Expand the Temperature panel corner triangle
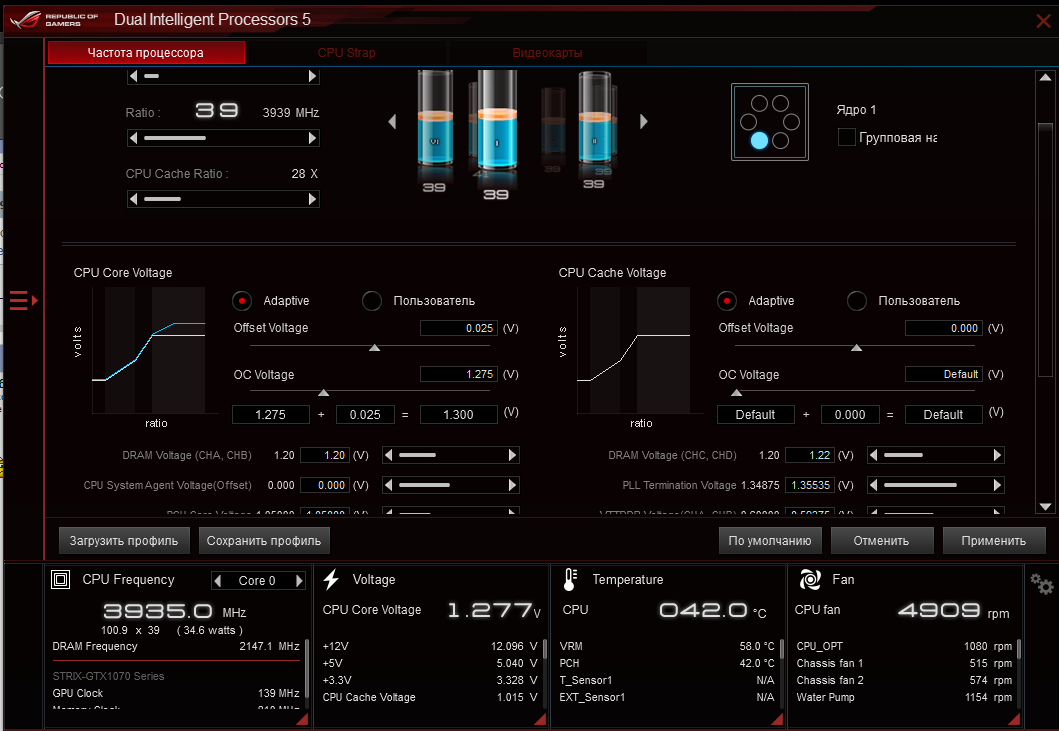The width and height of the screenshot is (1059, 731). pos(777,720)
